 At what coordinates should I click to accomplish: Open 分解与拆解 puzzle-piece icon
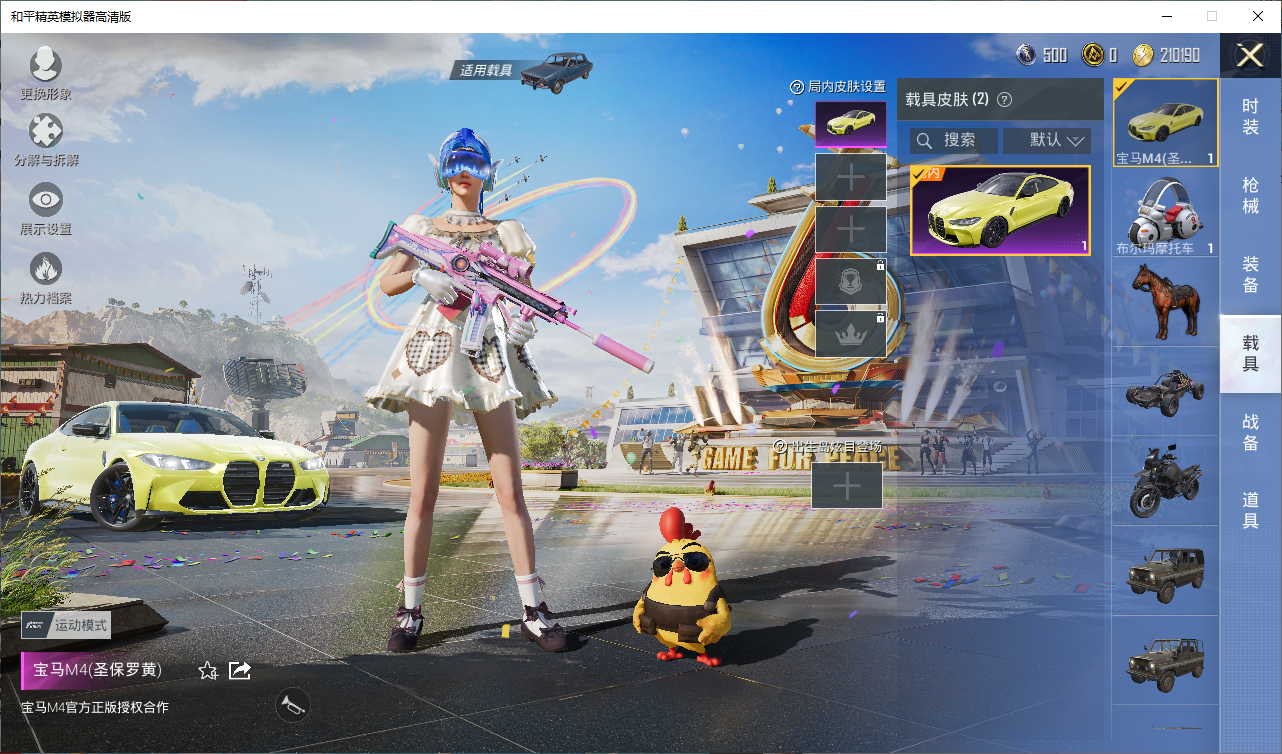tap(45, 131)
